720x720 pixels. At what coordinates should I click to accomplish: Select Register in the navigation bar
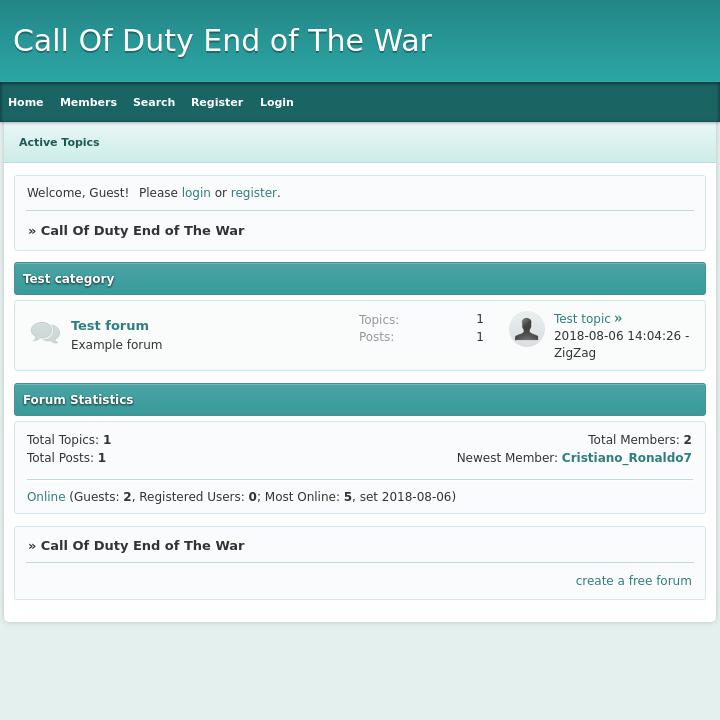click(217, 102)
